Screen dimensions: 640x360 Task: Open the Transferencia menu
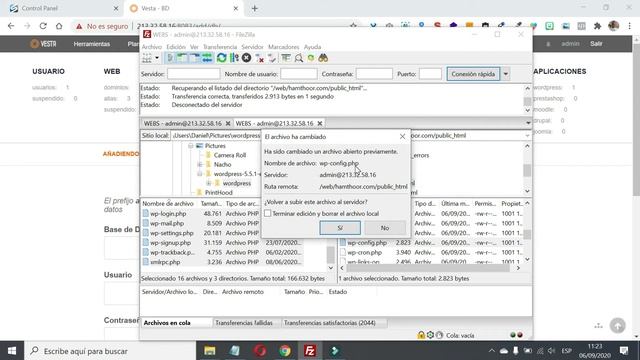tap(220, 47)
